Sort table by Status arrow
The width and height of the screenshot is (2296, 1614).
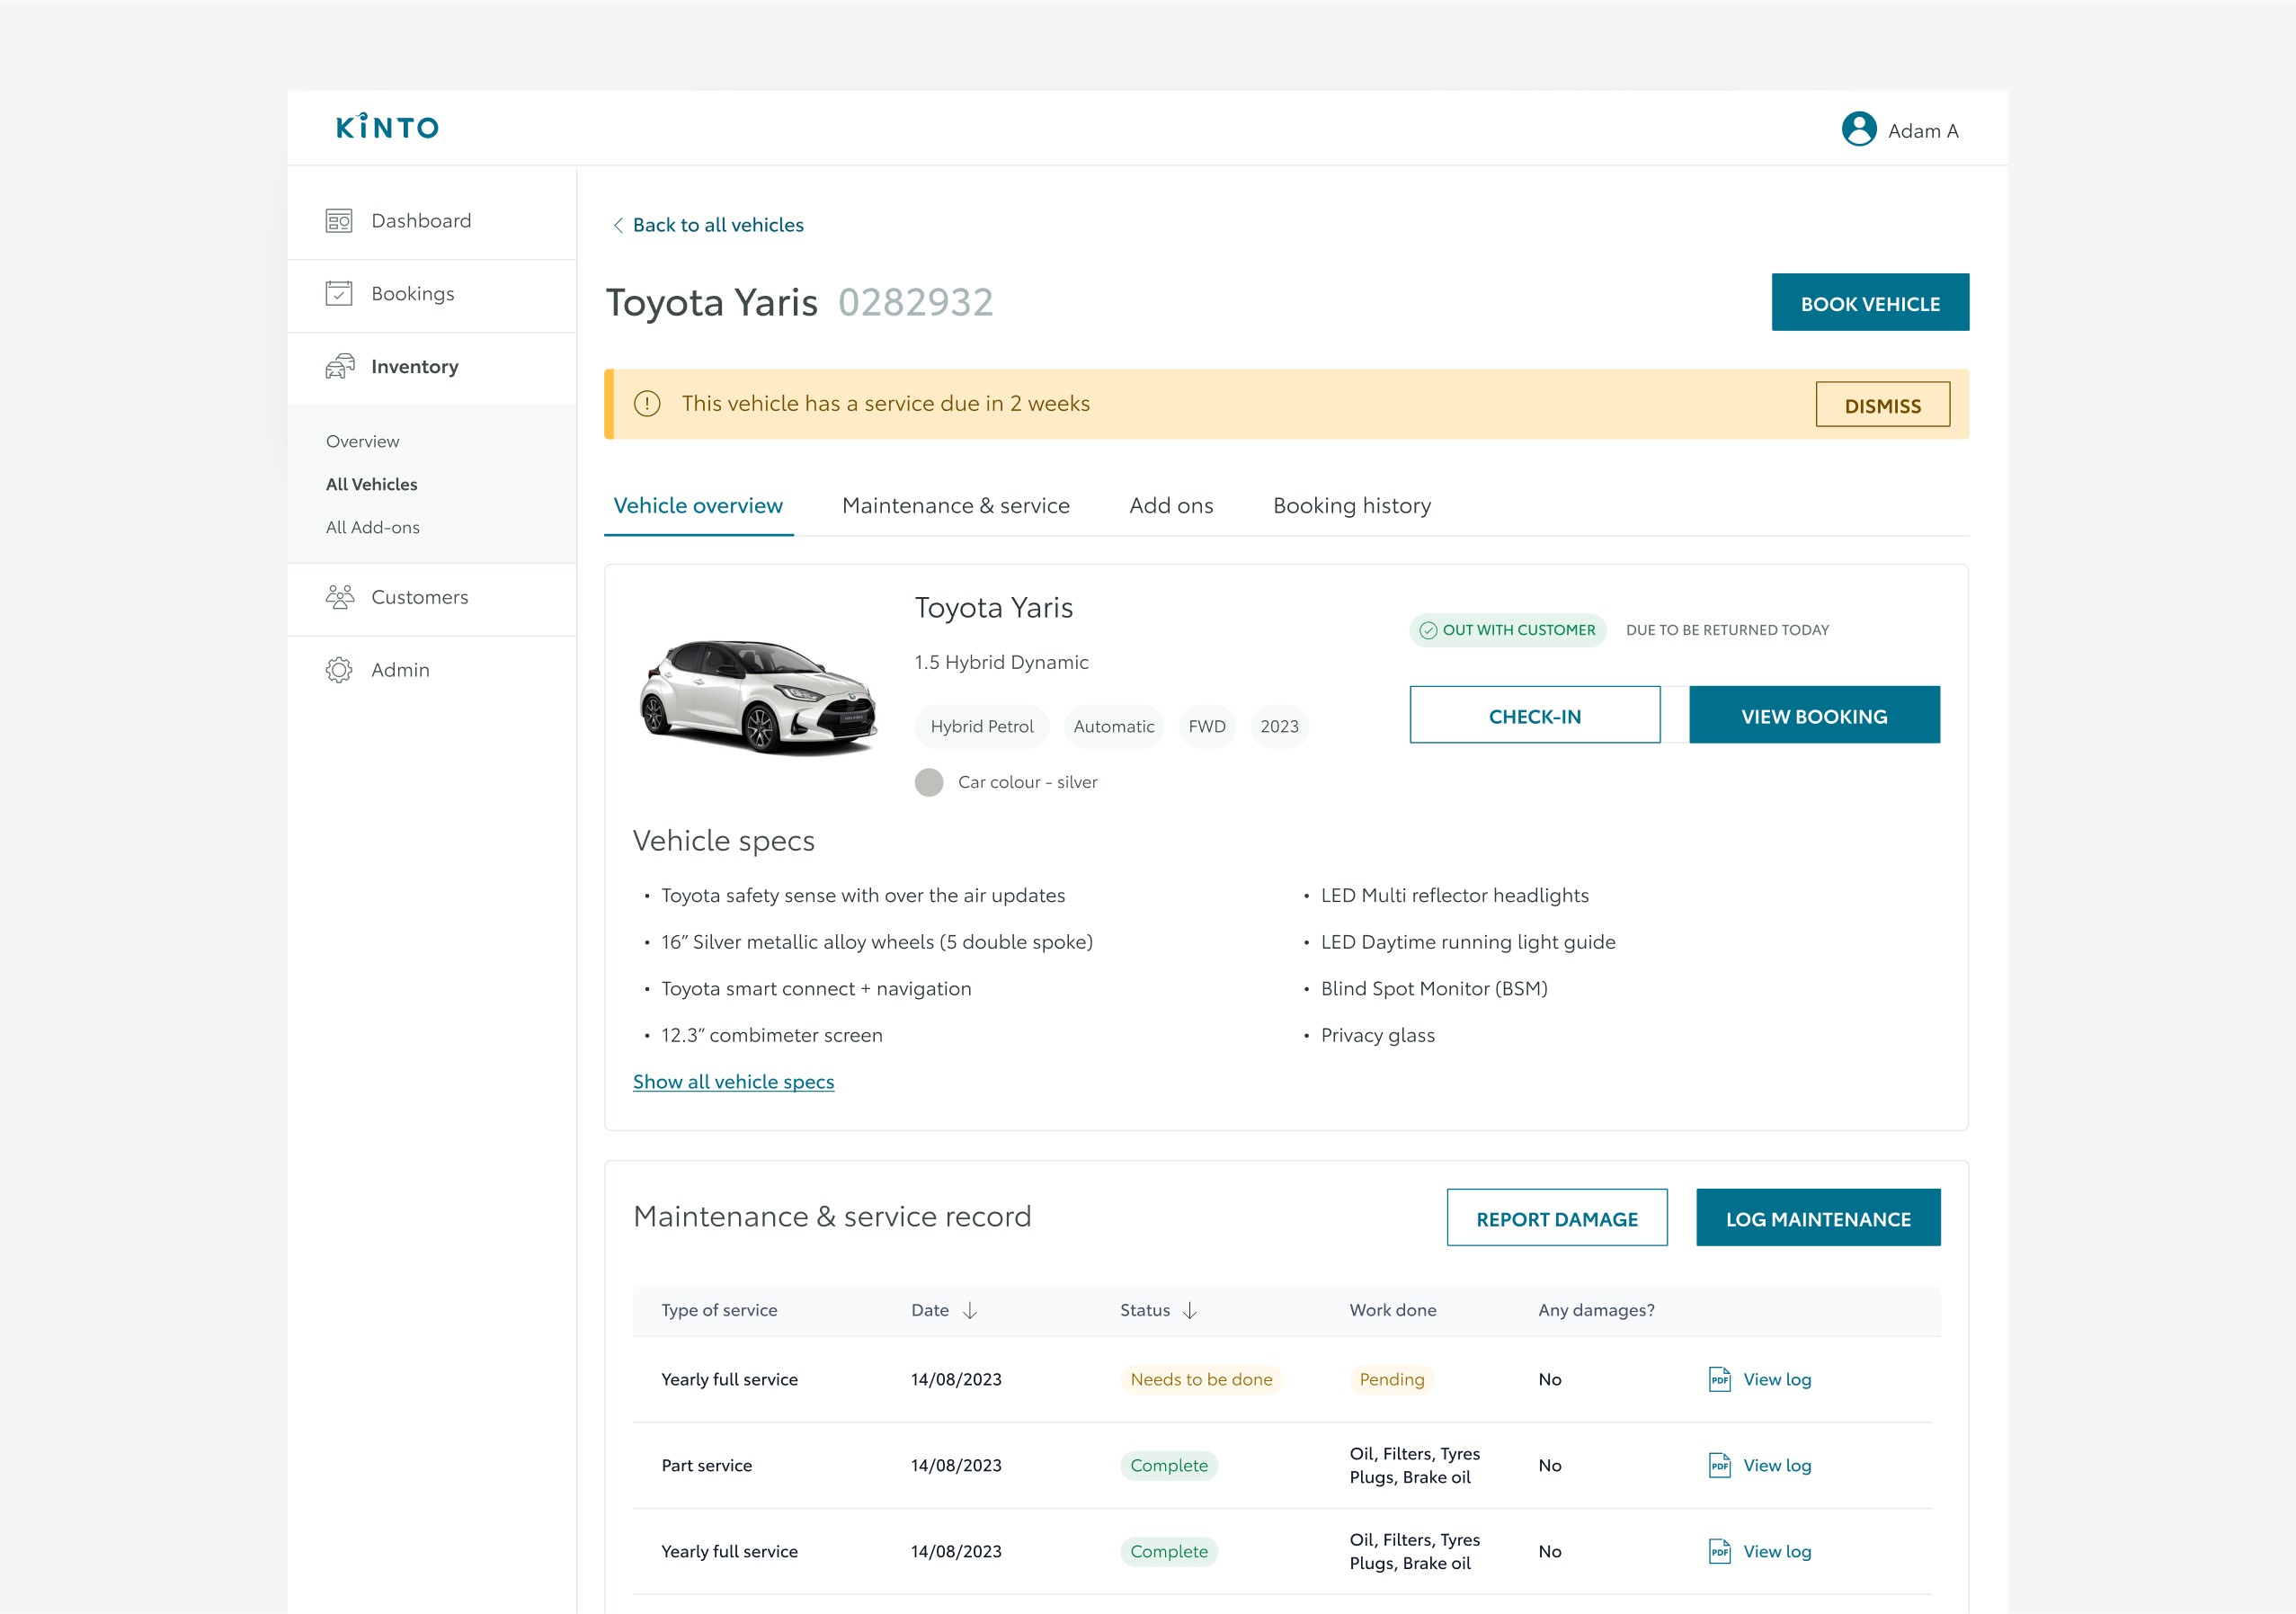click(1189, 1310)
